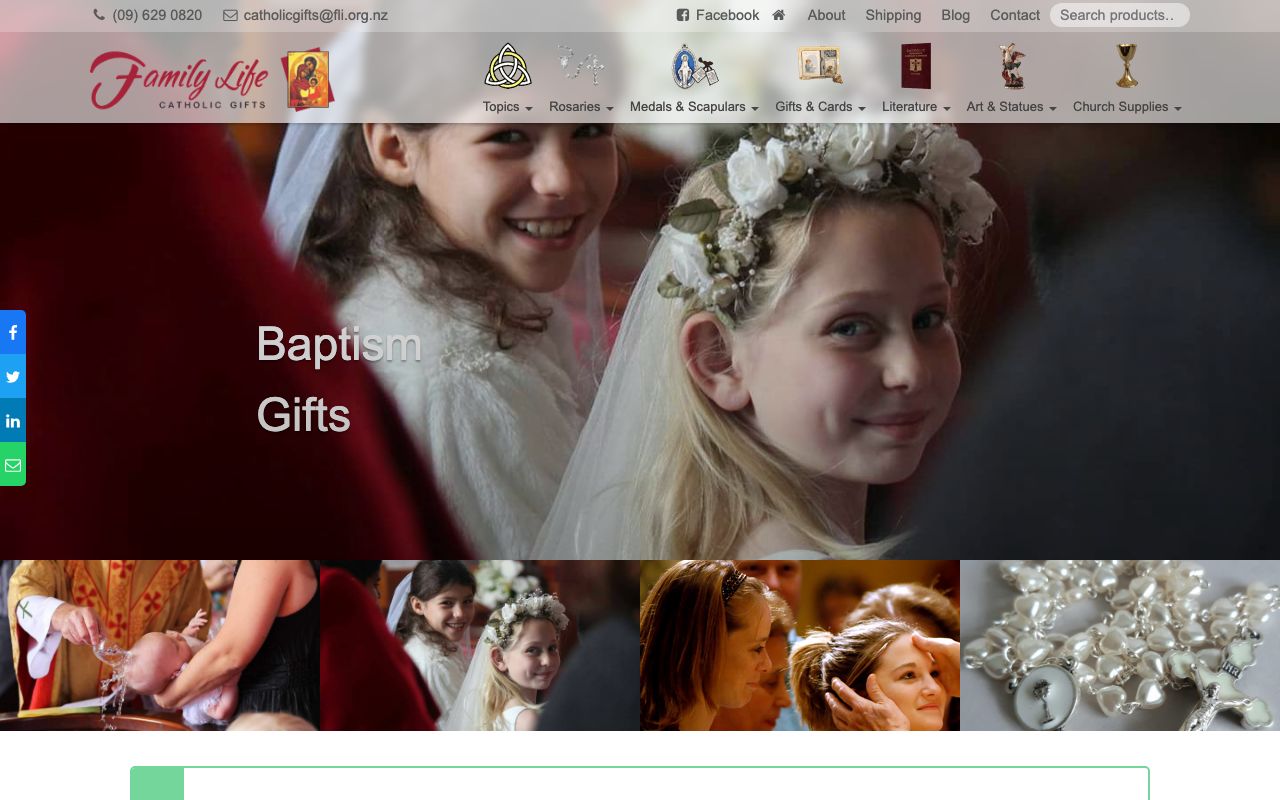Click the red book Literature icon
Viewport: 1280px width, 800px height.
(916, 66)
